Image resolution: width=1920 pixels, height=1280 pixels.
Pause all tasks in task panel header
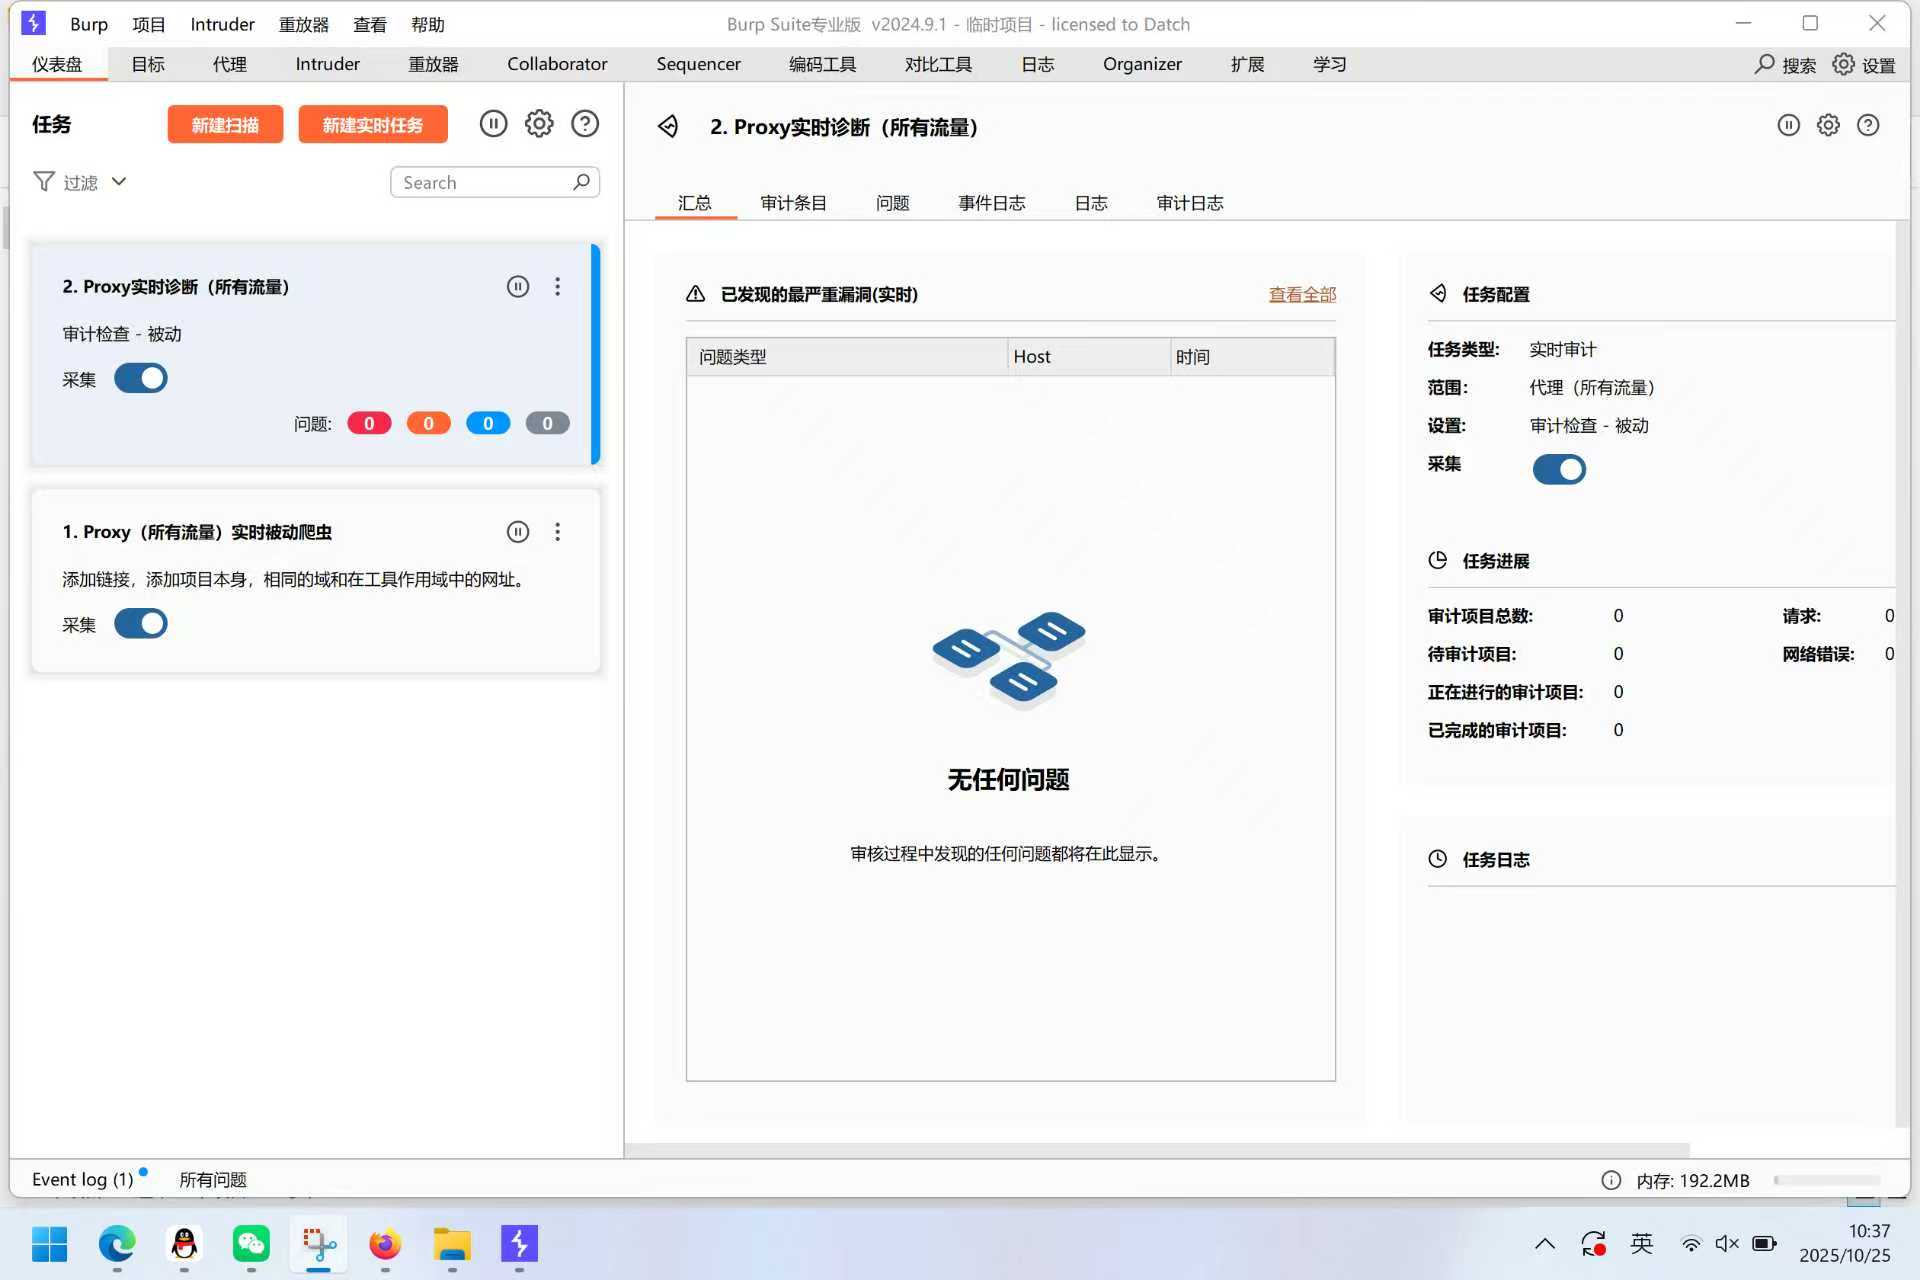coord(493,124)
